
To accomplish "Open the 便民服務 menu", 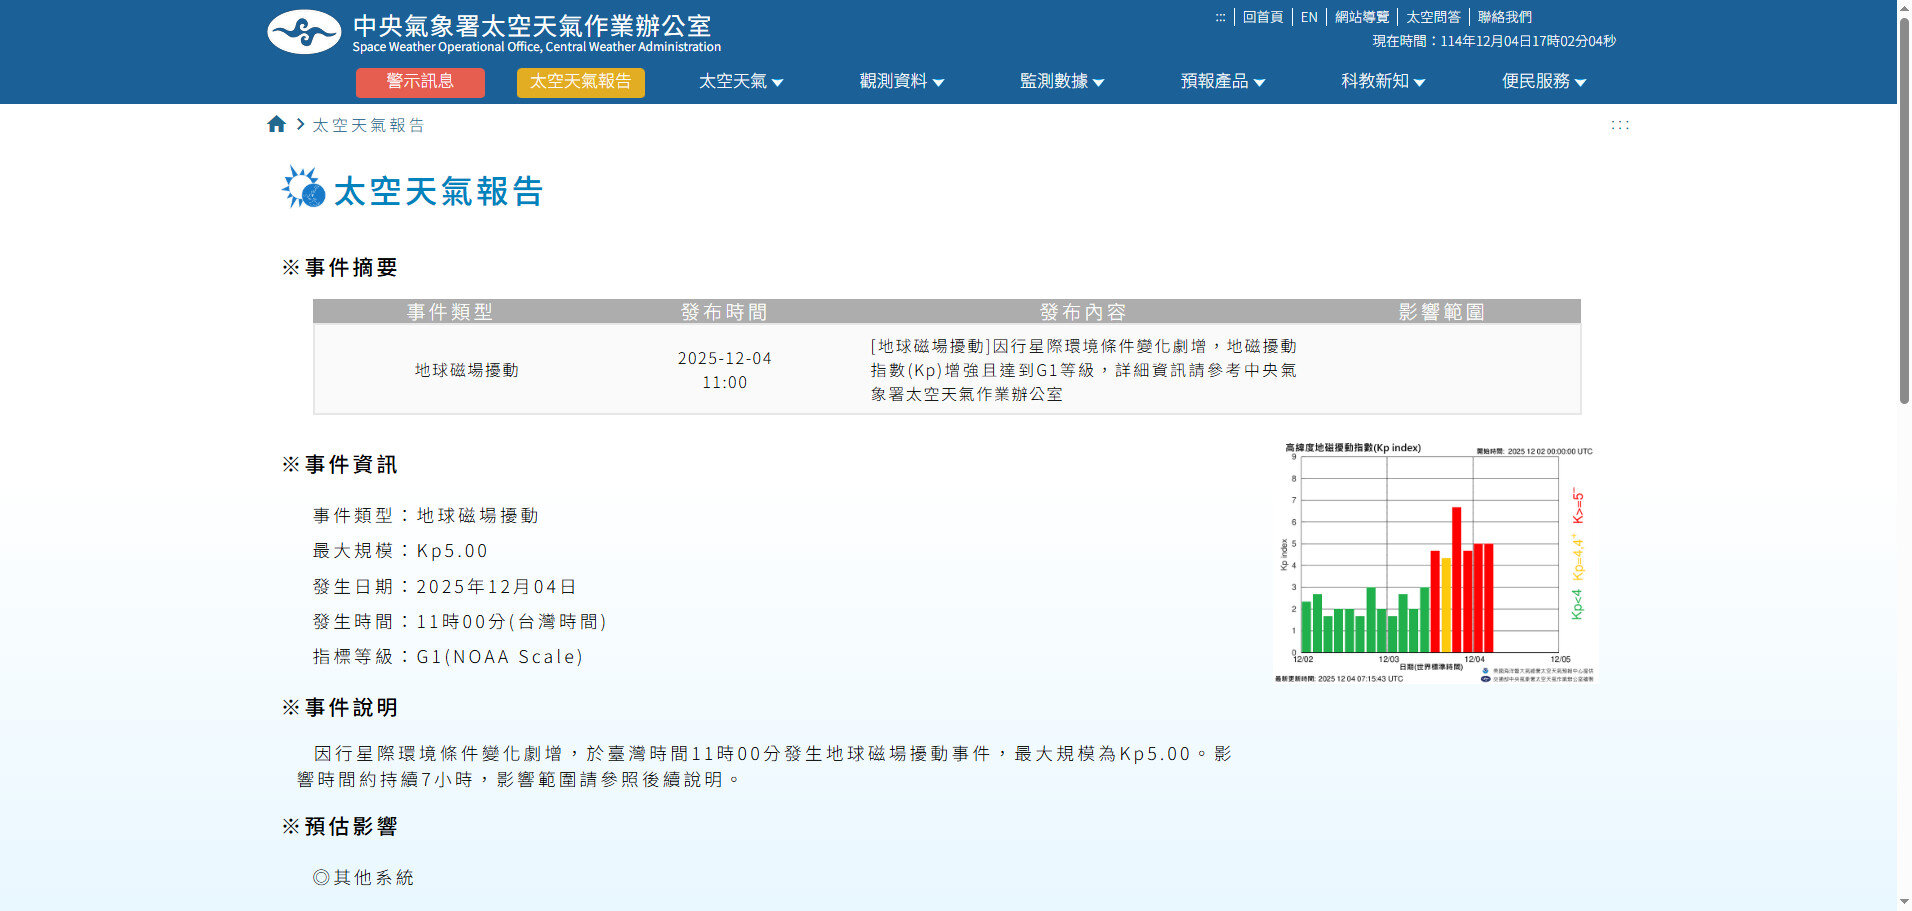I will tap(1543, 82).
